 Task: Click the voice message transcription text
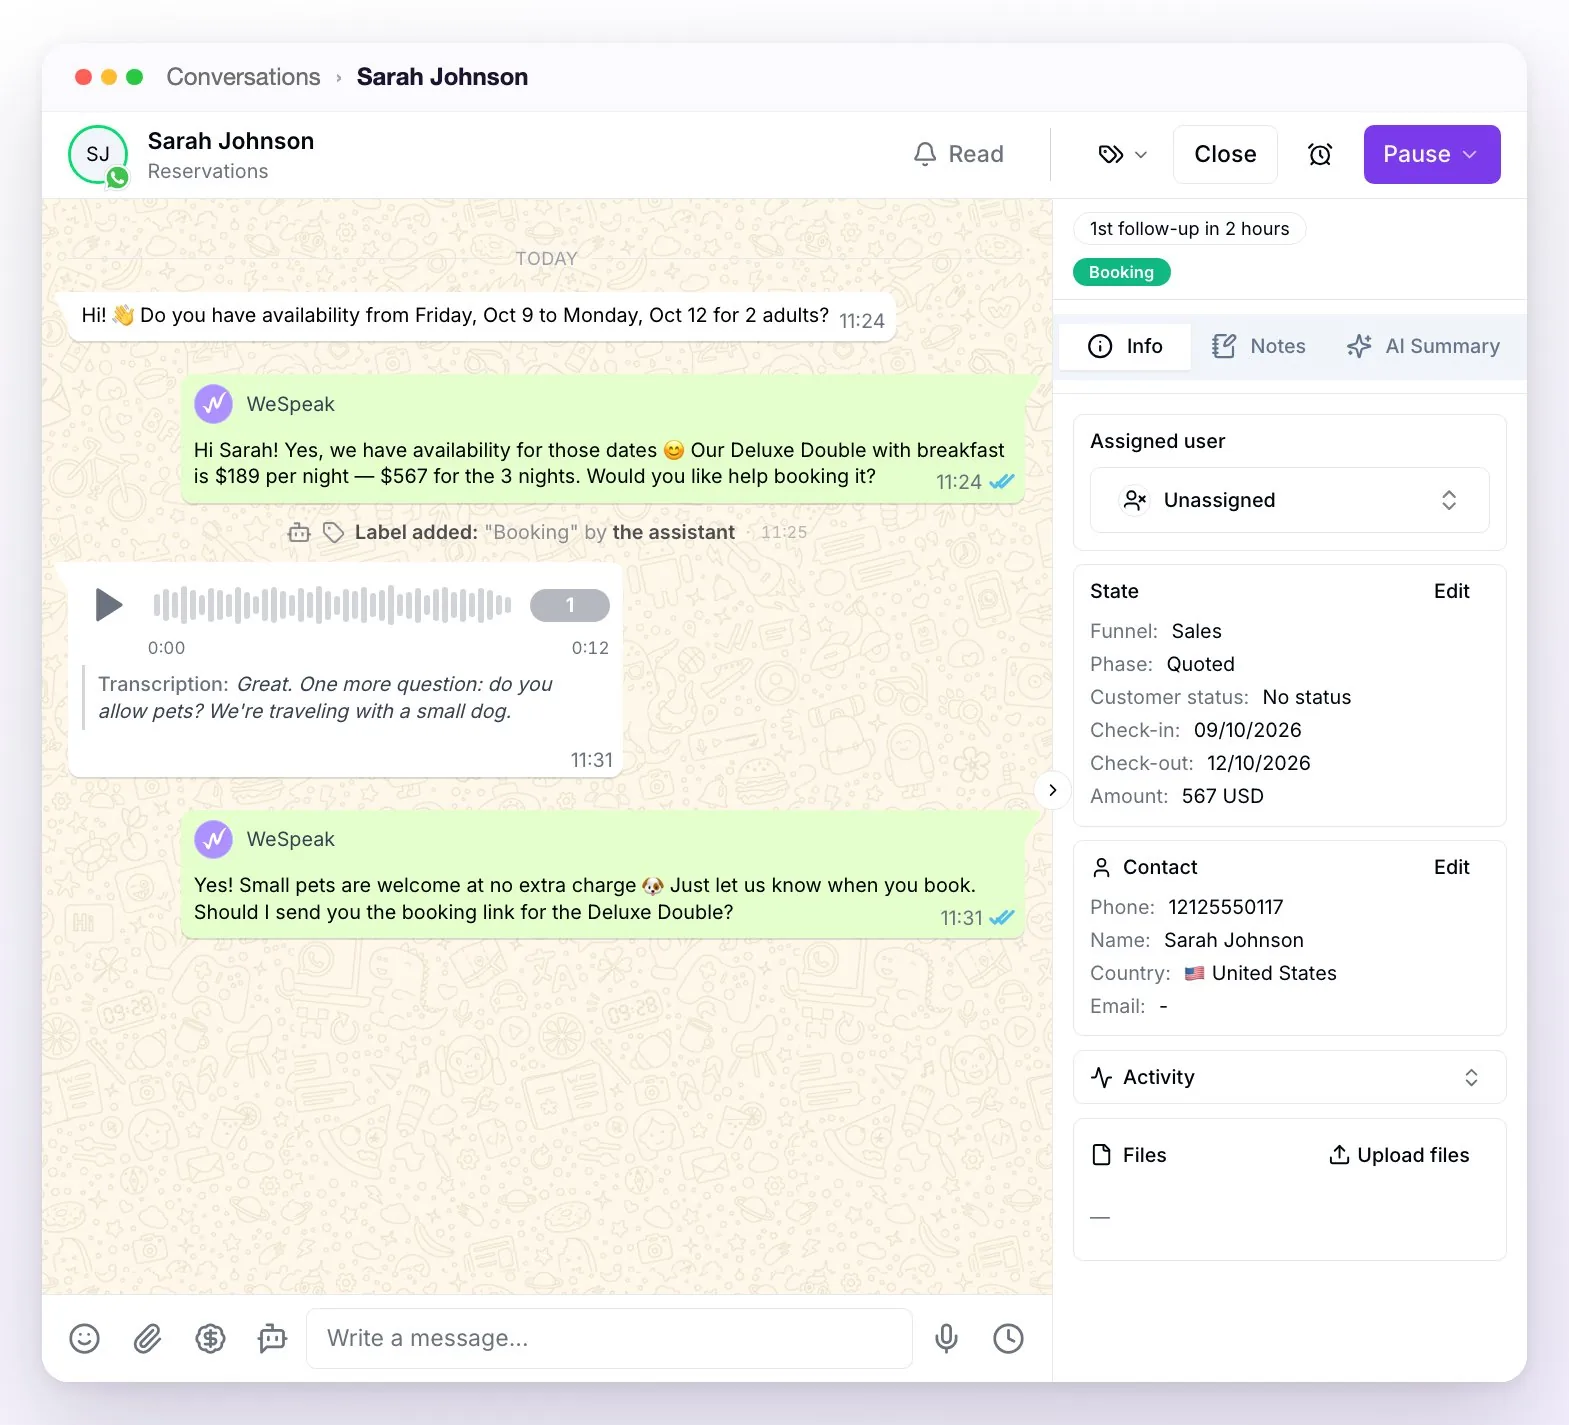[x=325, y=697]
